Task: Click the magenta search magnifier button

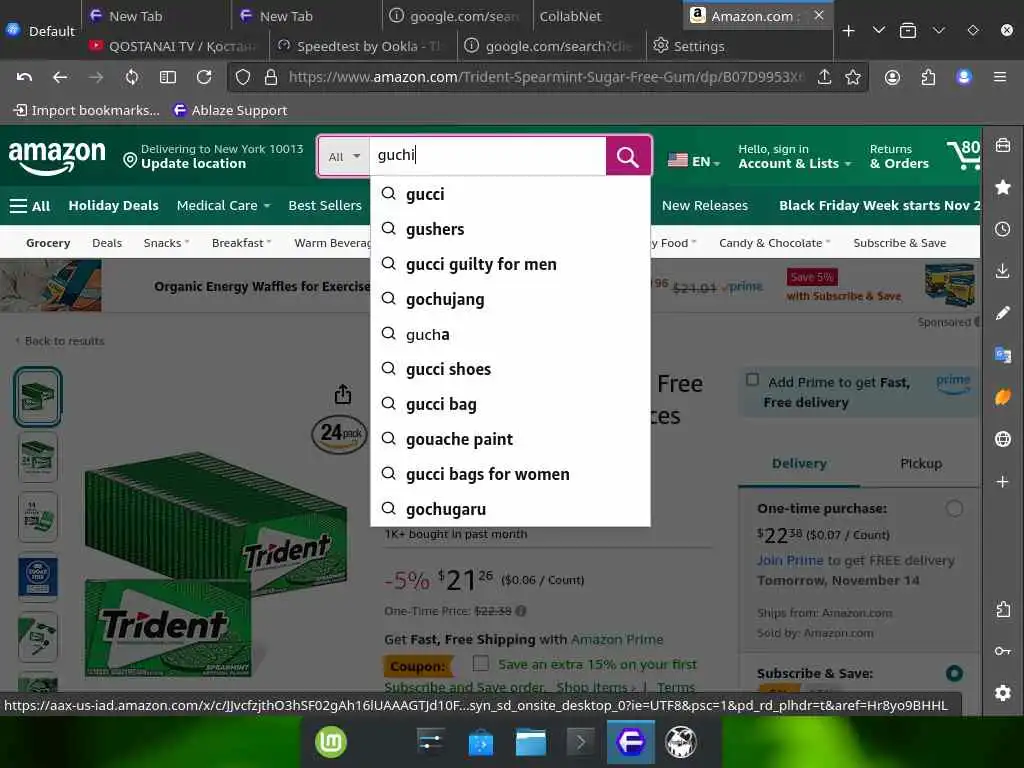Action: (628, 157)
